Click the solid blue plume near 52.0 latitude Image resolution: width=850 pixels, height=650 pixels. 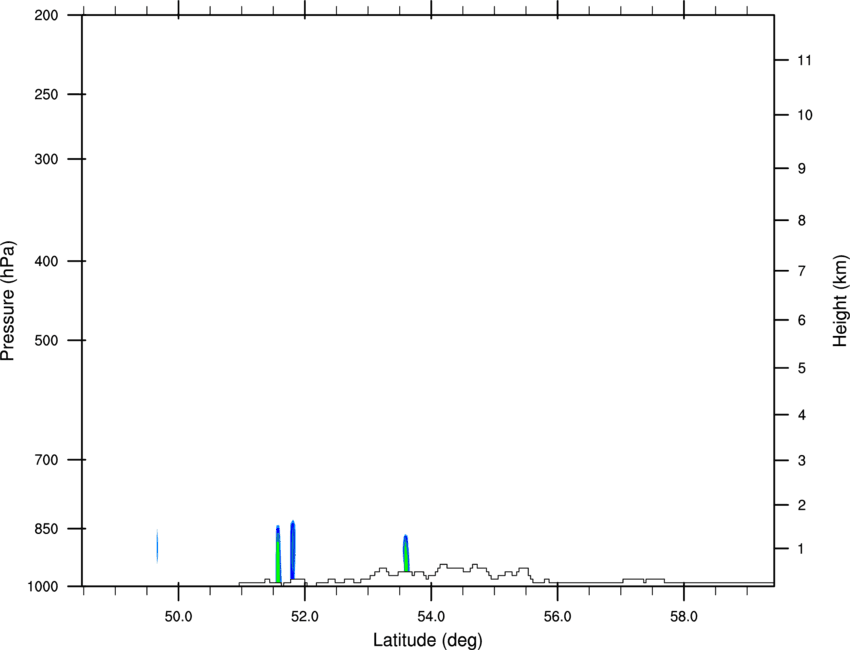[293, 550]
